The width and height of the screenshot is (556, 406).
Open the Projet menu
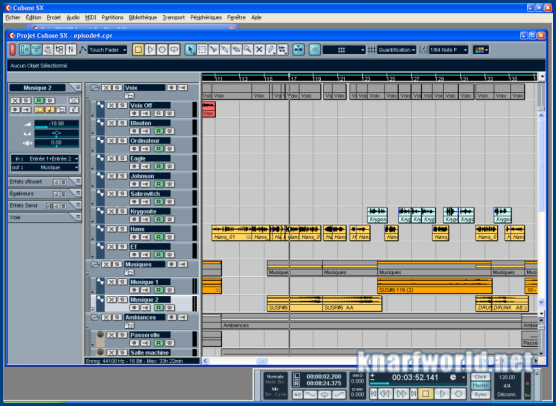click(x=54, y=17)
